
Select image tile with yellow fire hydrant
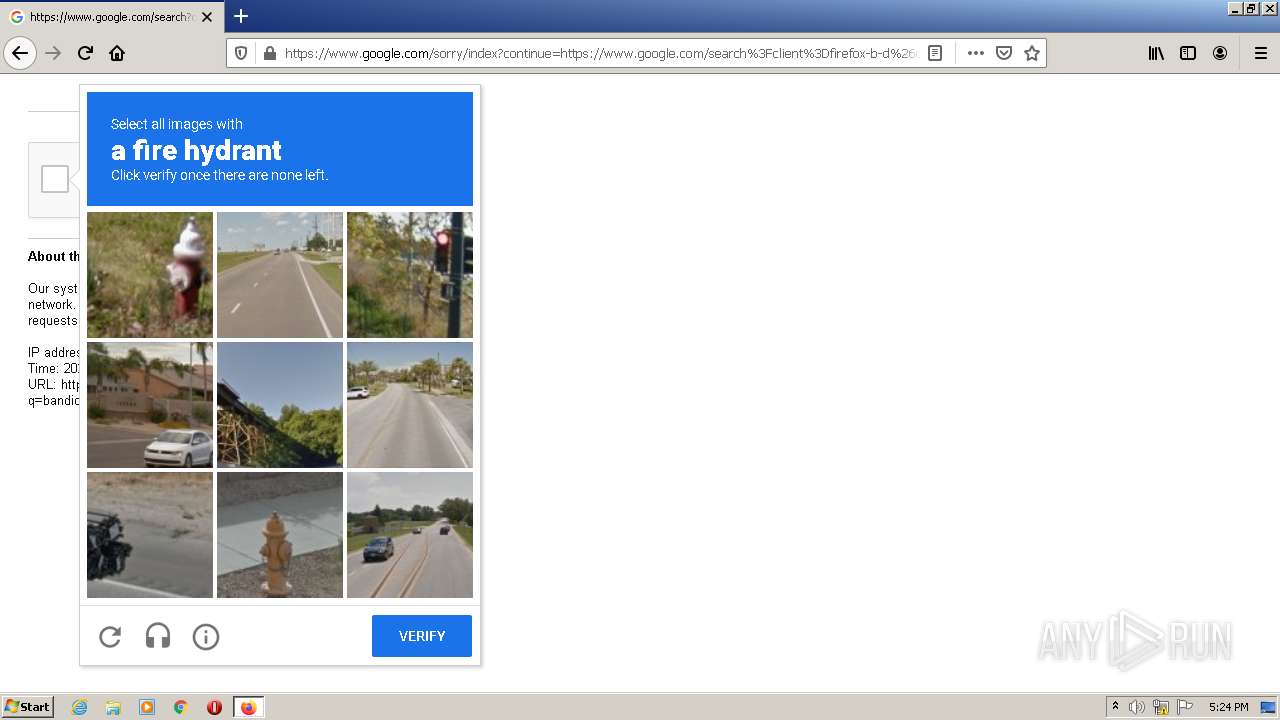280,535
